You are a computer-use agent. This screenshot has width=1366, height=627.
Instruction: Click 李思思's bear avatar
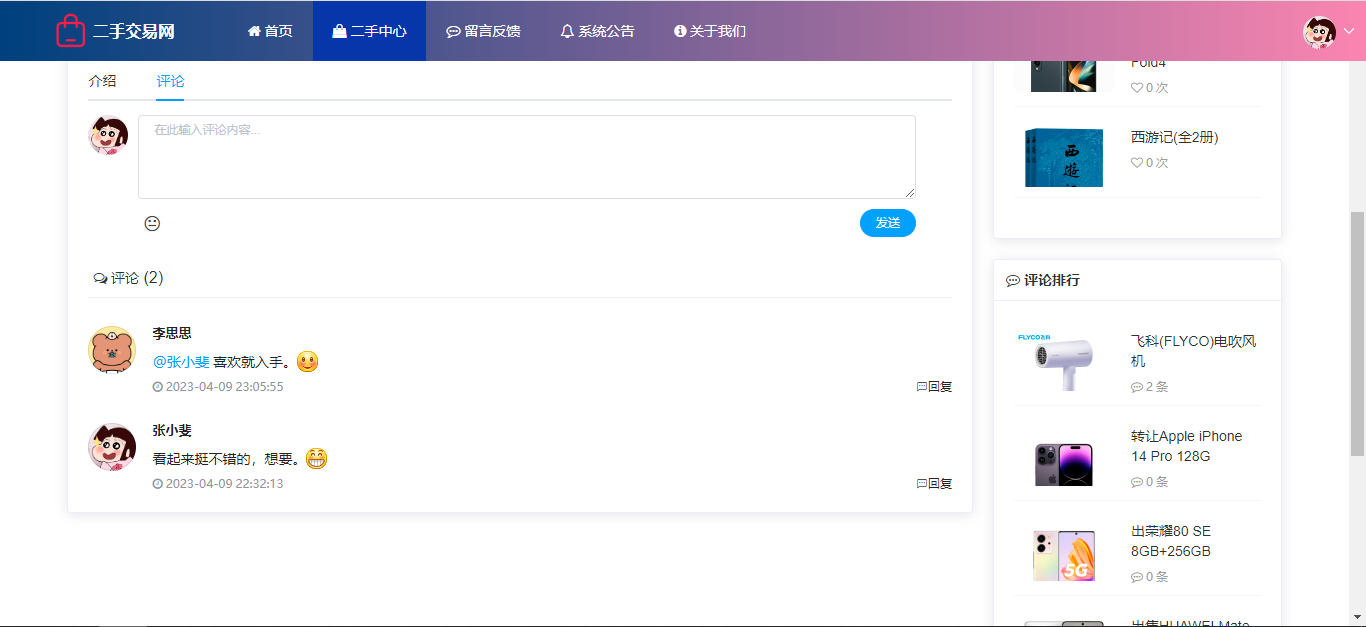tap(112, 350)
